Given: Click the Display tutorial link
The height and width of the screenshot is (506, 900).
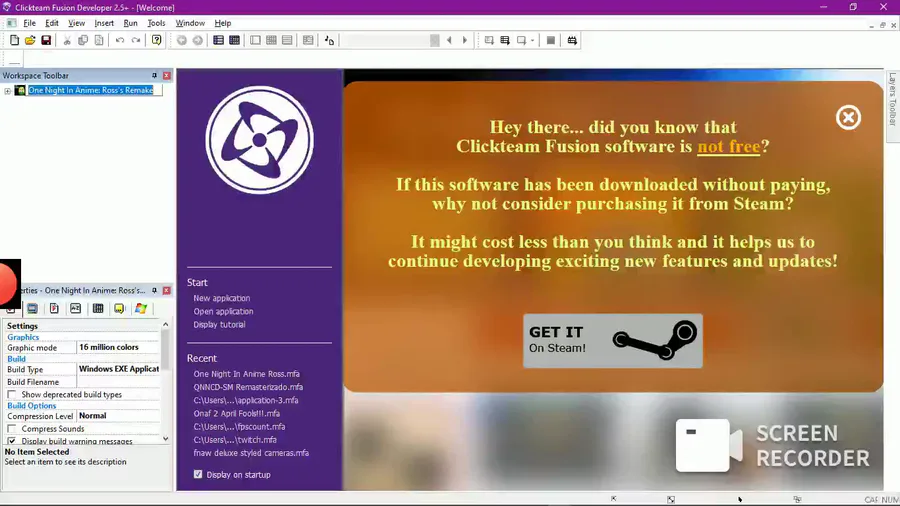Looking at the screenshot, I should [219, 325].
